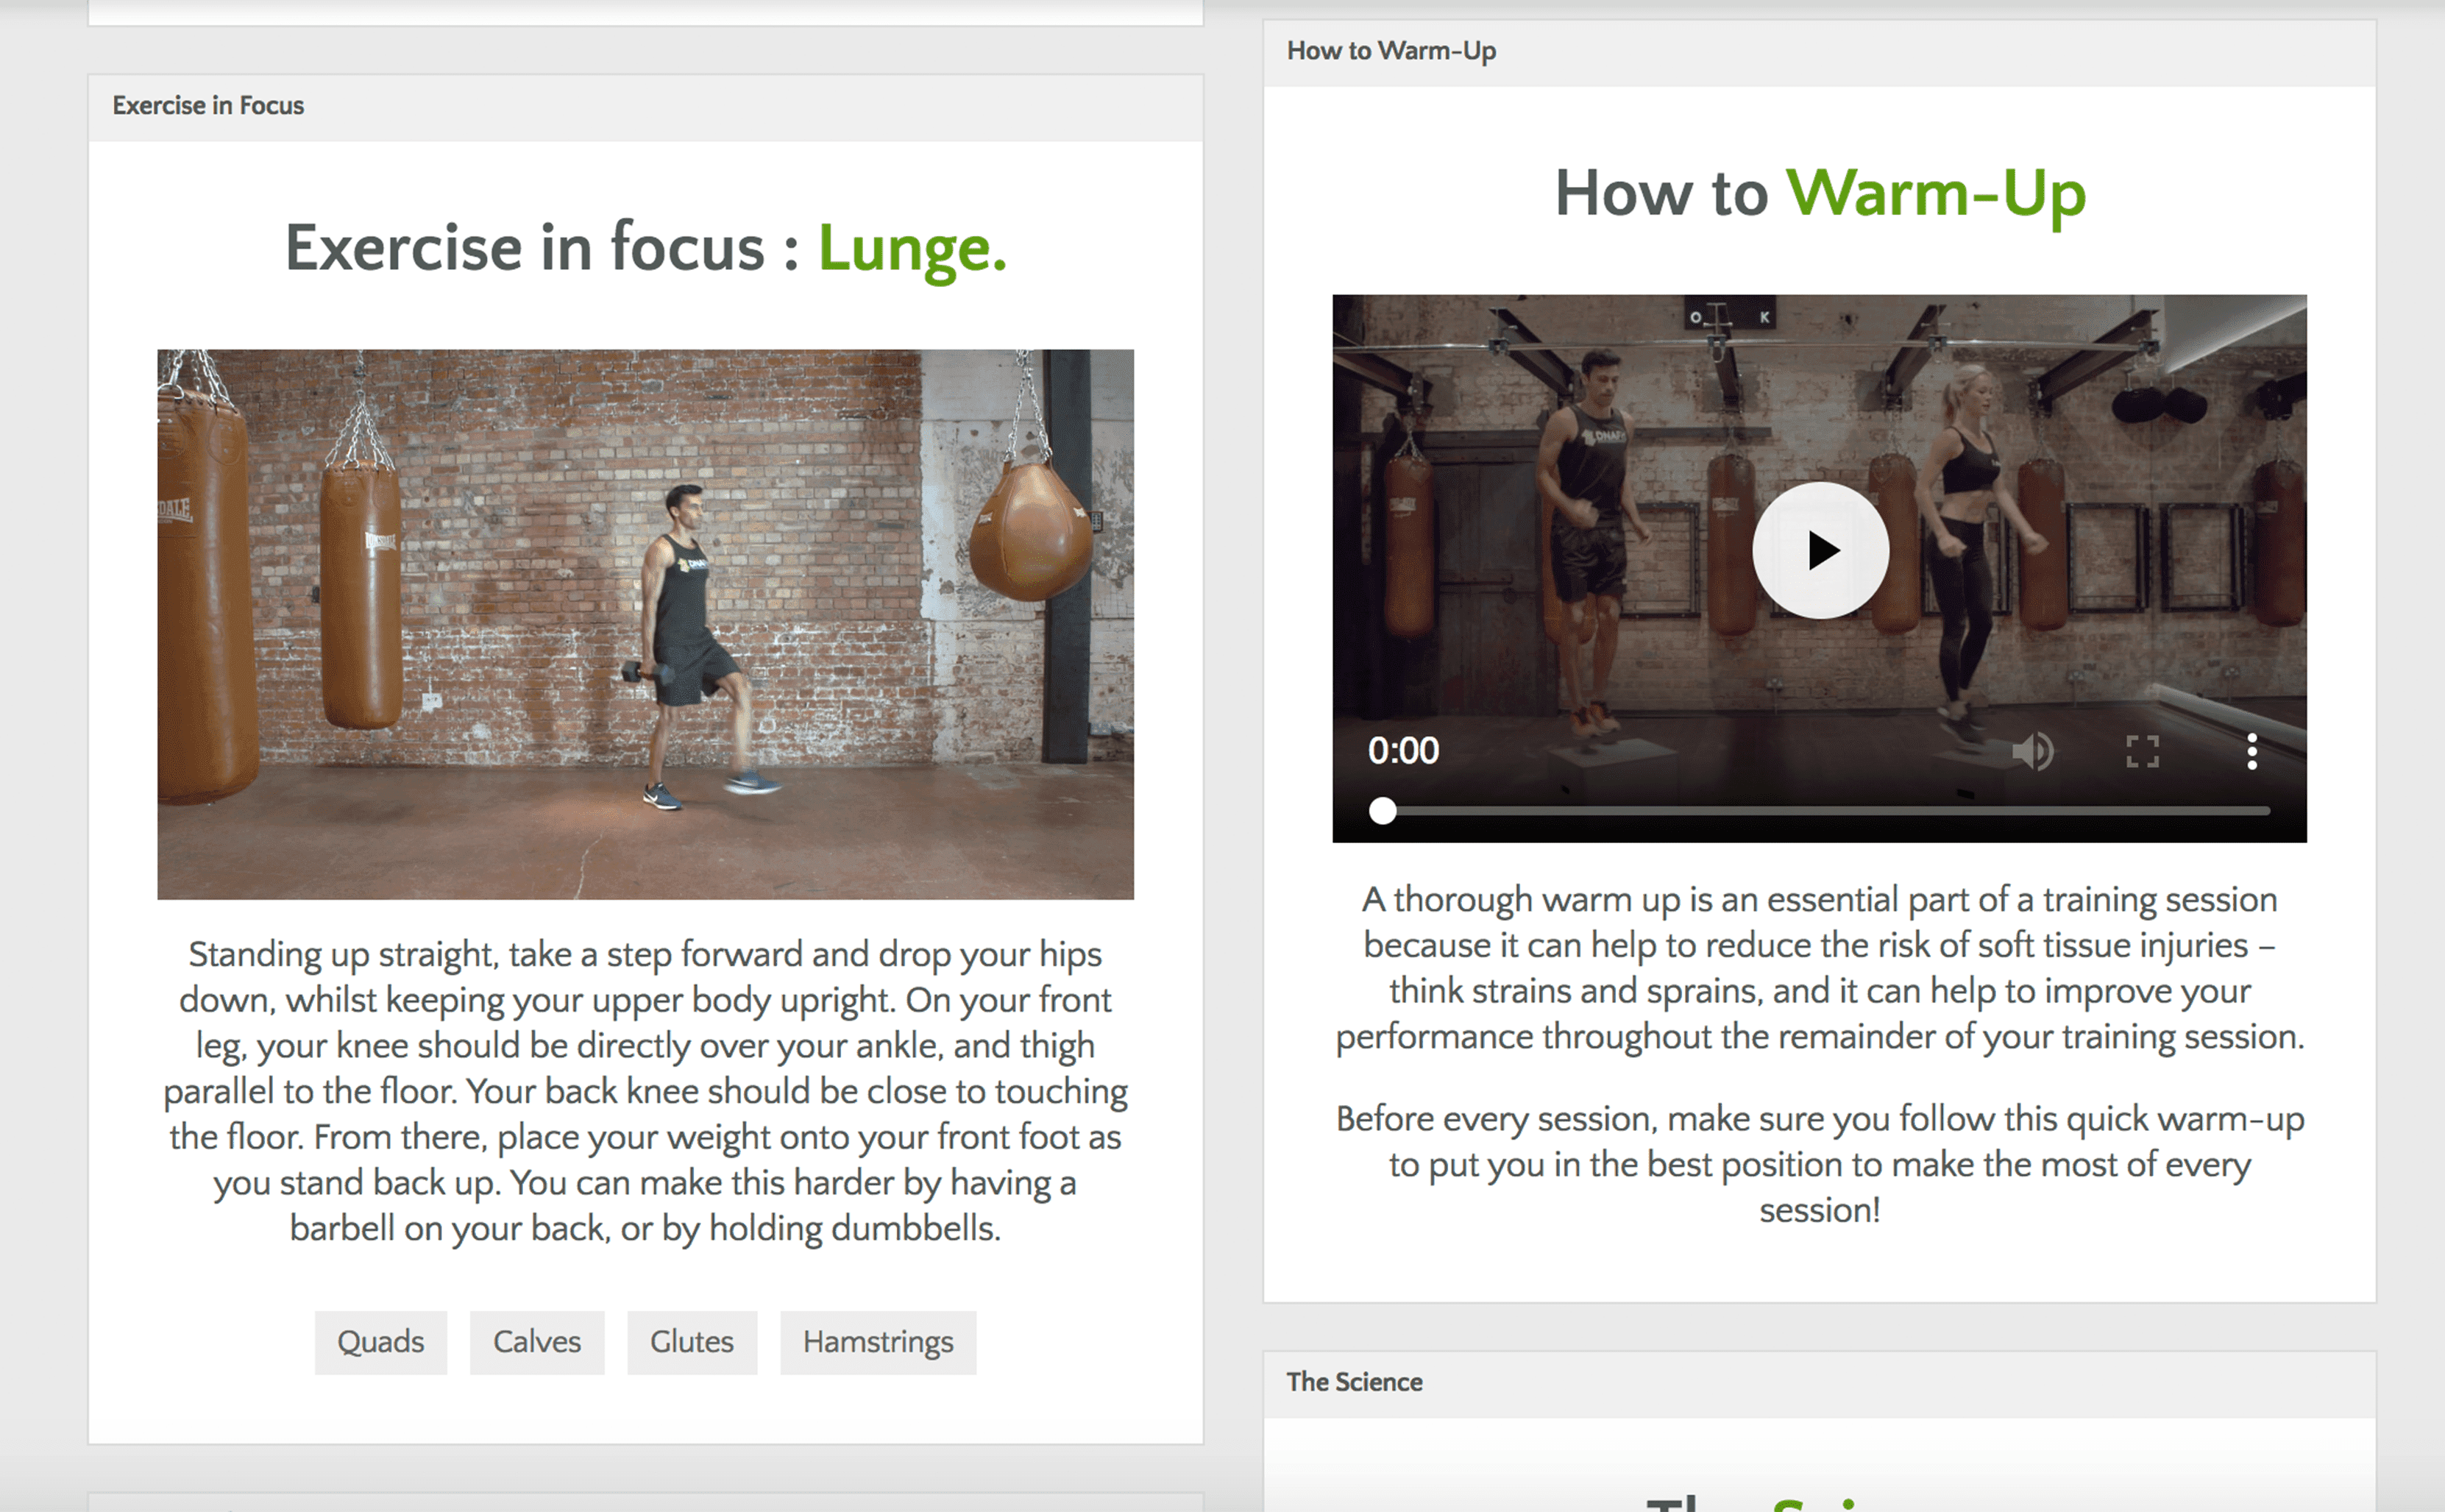Click 'Before every session' paragraph
This screenshot has width=2445, height=1512.
(1819, 1164)
